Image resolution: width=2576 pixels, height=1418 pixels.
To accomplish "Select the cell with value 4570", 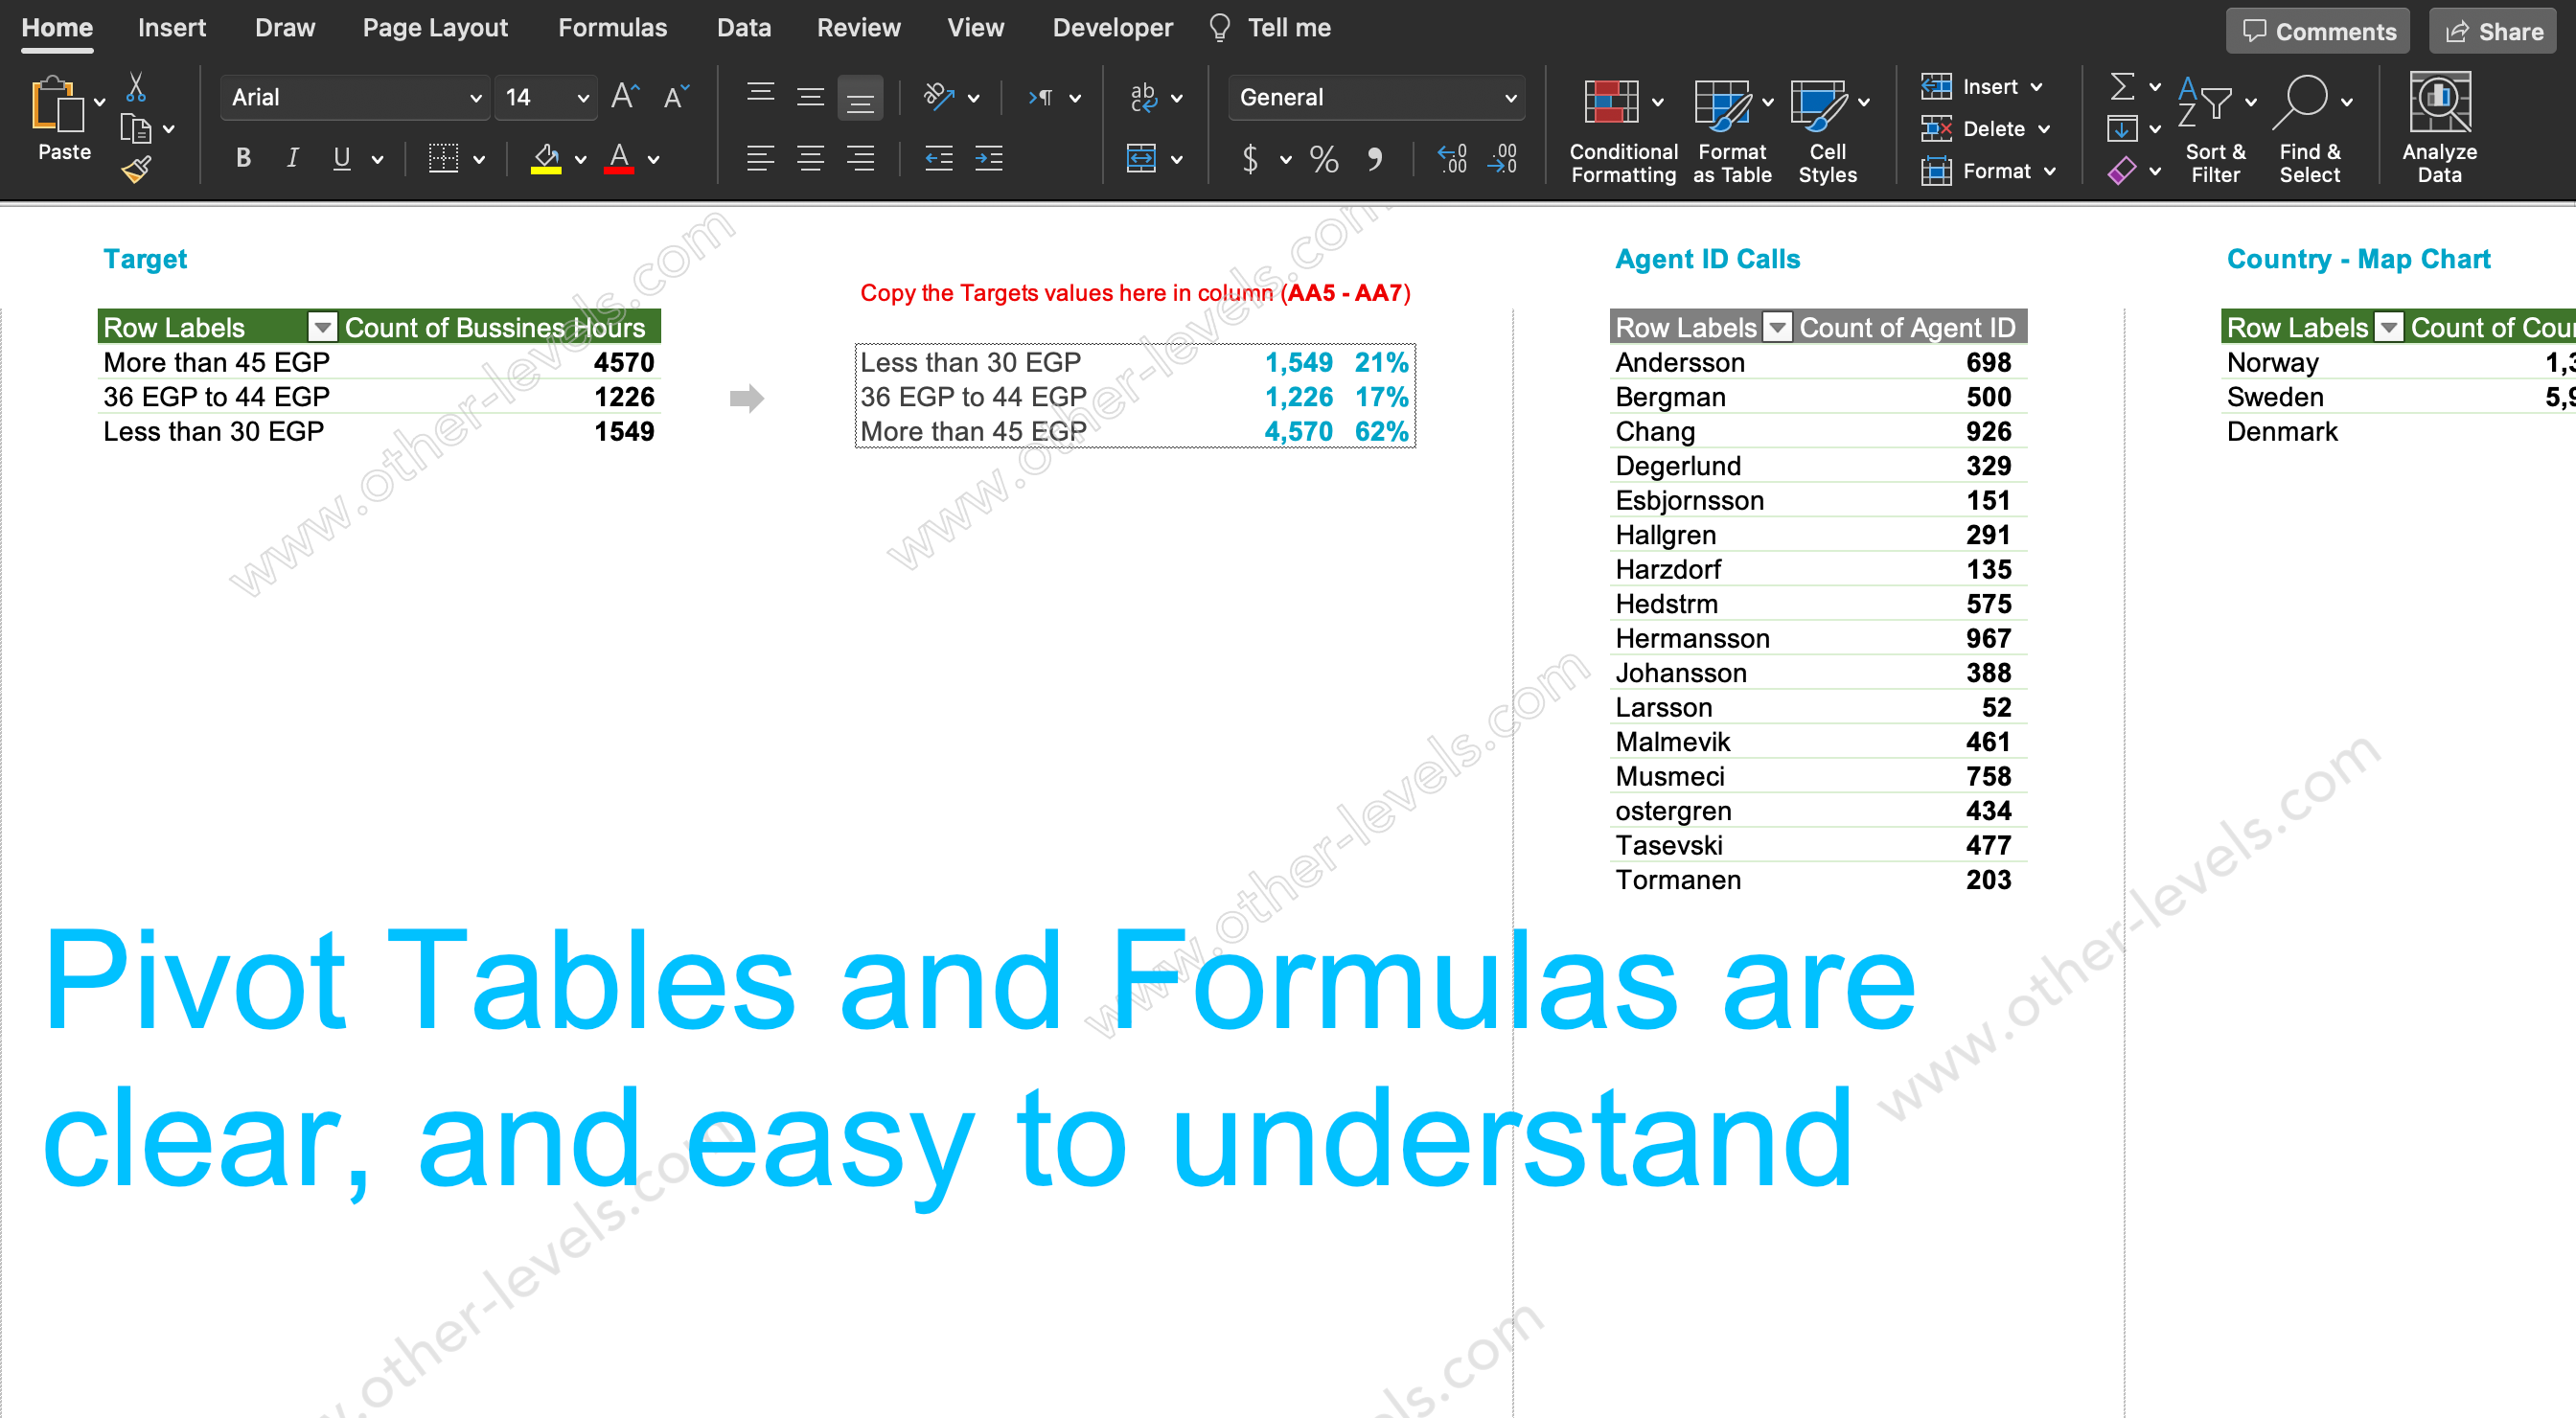I will [x=623, y=362].
